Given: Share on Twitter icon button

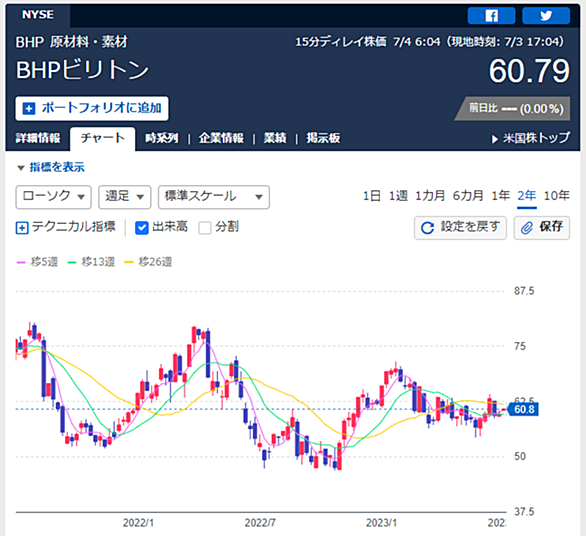Looking at the screenshot, I should [x=546, y=16].
